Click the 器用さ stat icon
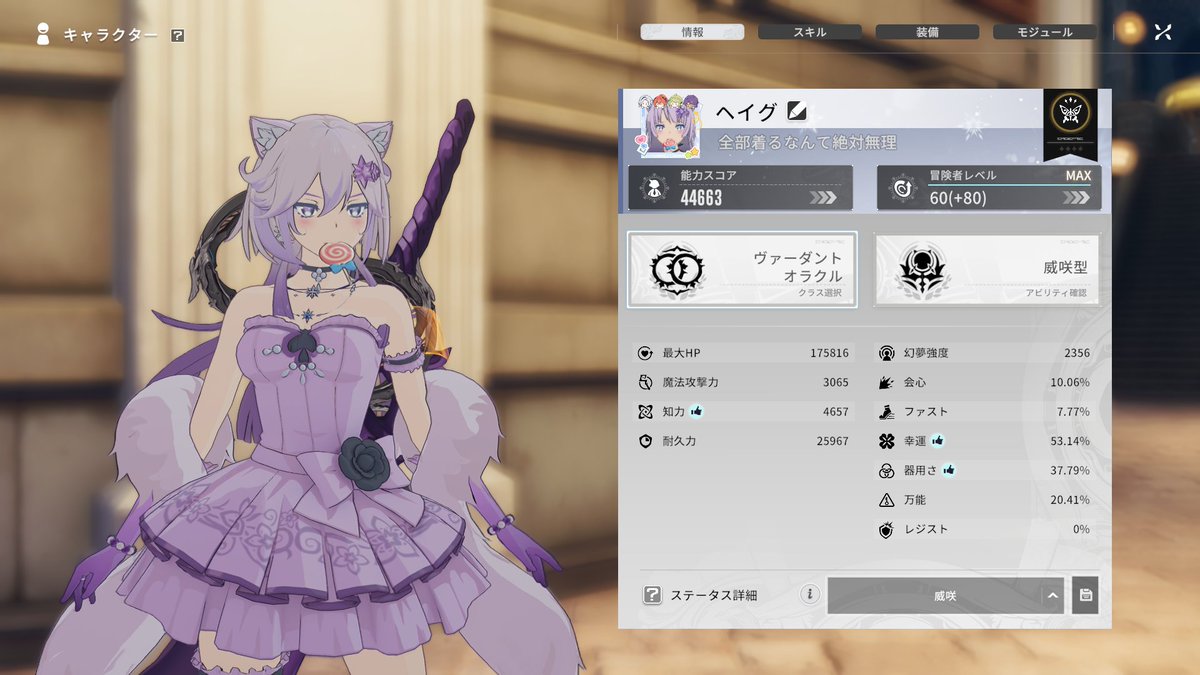This screenshot has width=1200, height=675. coord(886,470)
